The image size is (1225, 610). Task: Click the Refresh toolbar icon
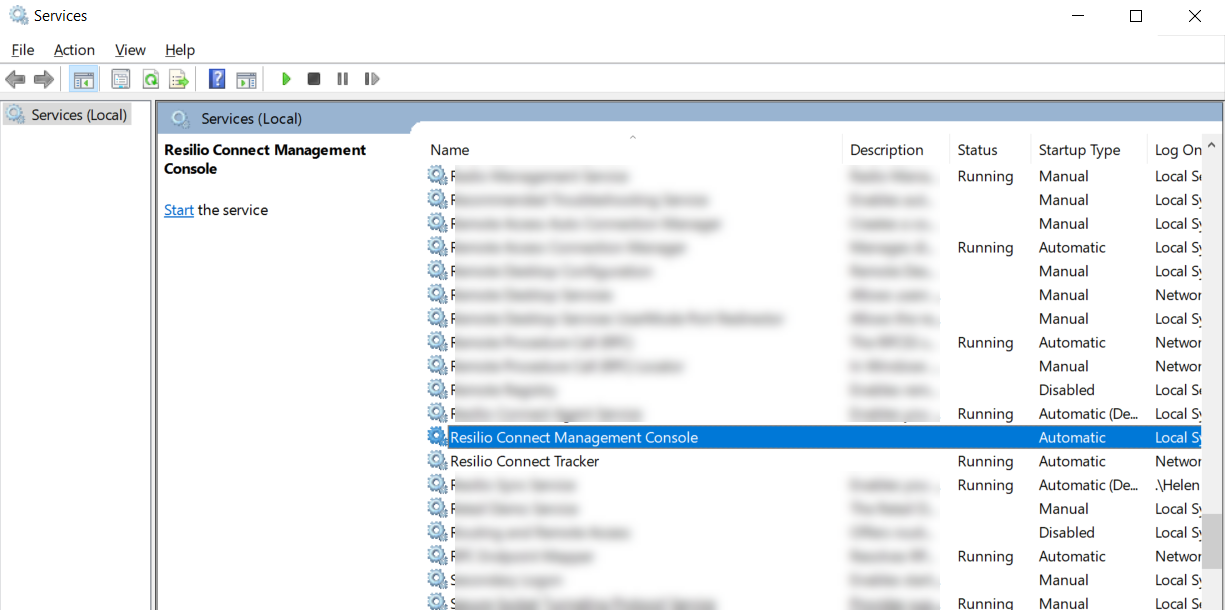[x=150, y=79]
